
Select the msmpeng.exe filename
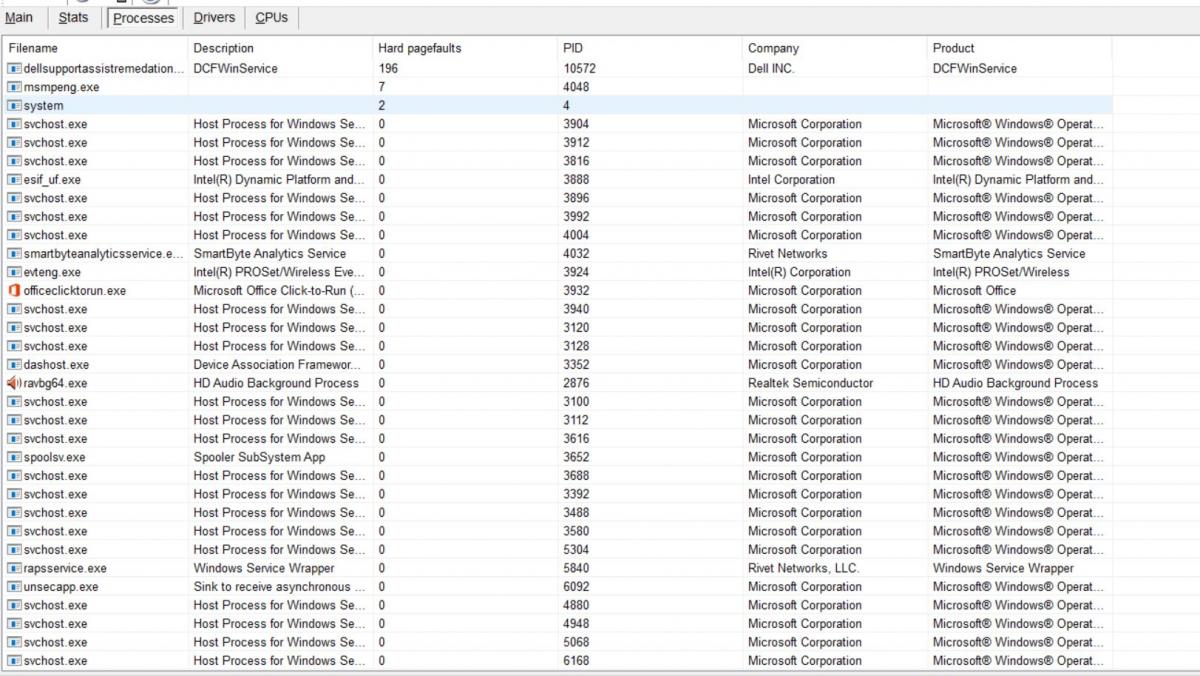(61, 87)
